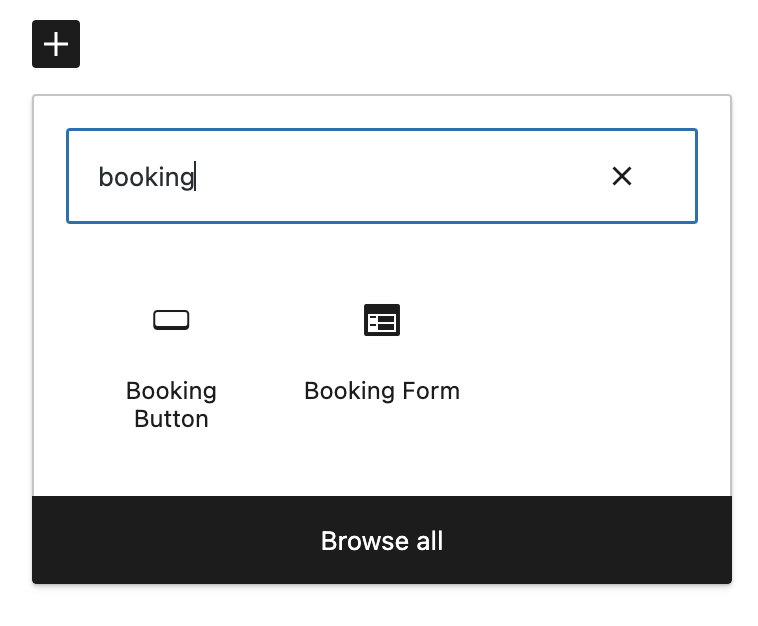Screen dimensions: 758x626
Task: Click the black plus block inserter button
Action: (x=56, y=44)
